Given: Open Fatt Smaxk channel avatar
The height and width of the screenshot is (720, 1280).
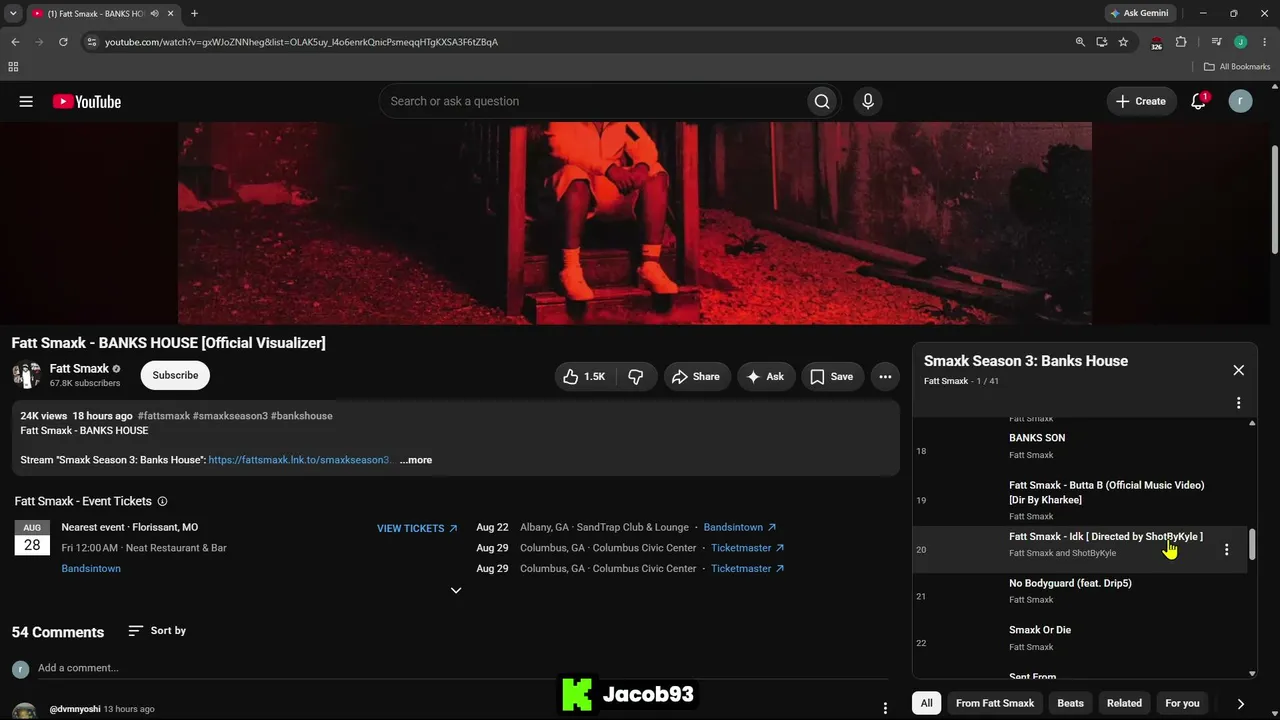Looking at the screenshot, I should coord(26,375).
